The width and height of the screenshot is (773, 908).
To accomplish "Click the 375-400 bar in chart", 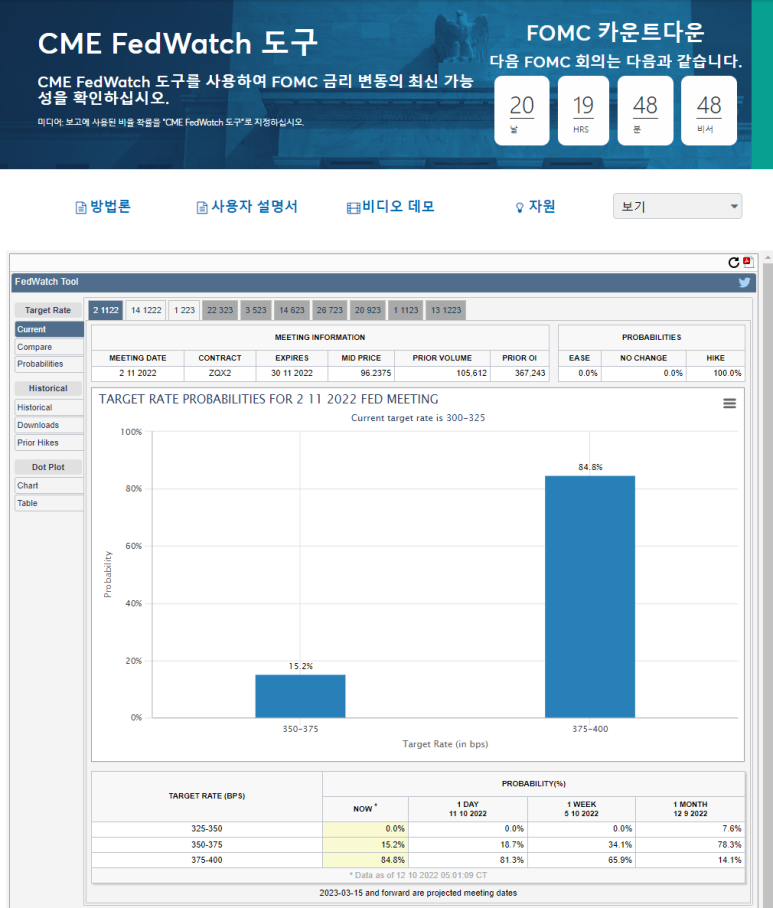I will 590,596.
